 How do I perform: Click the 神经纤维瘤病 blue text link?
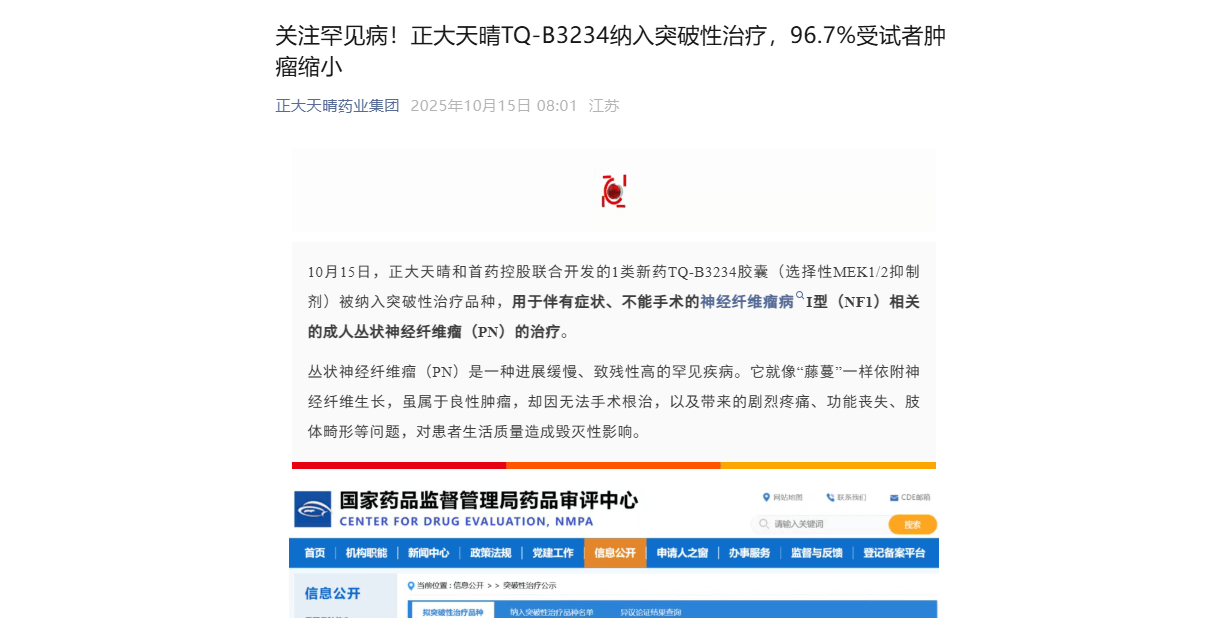tap(747, 300)
